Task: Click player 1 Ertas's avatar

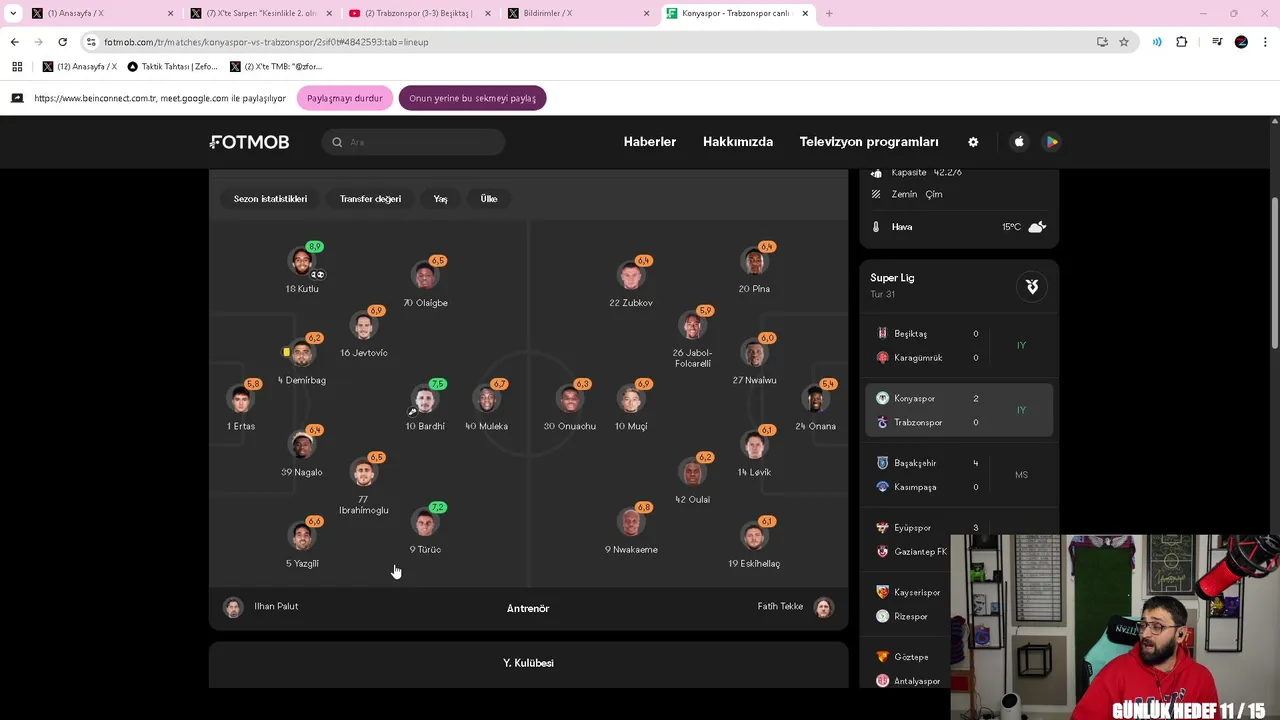Action: (x=241, y=400)
